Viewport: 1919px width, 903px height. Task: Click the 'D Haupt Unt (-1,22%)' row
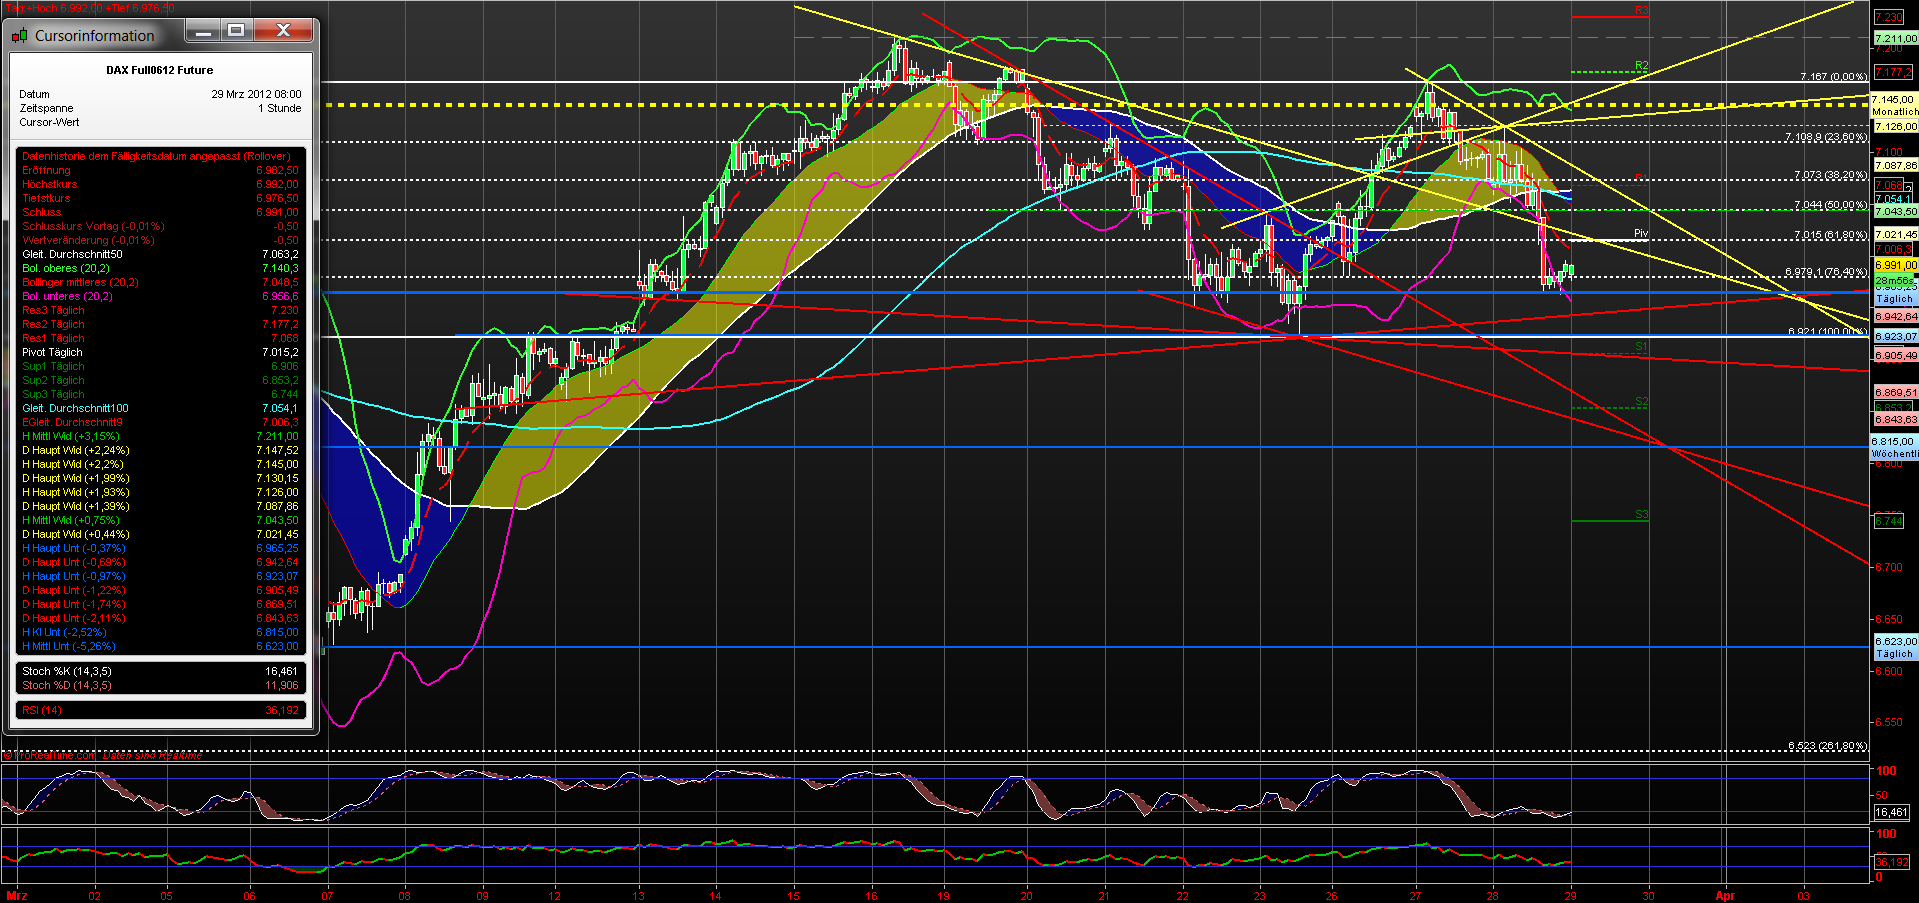[160, 590]
